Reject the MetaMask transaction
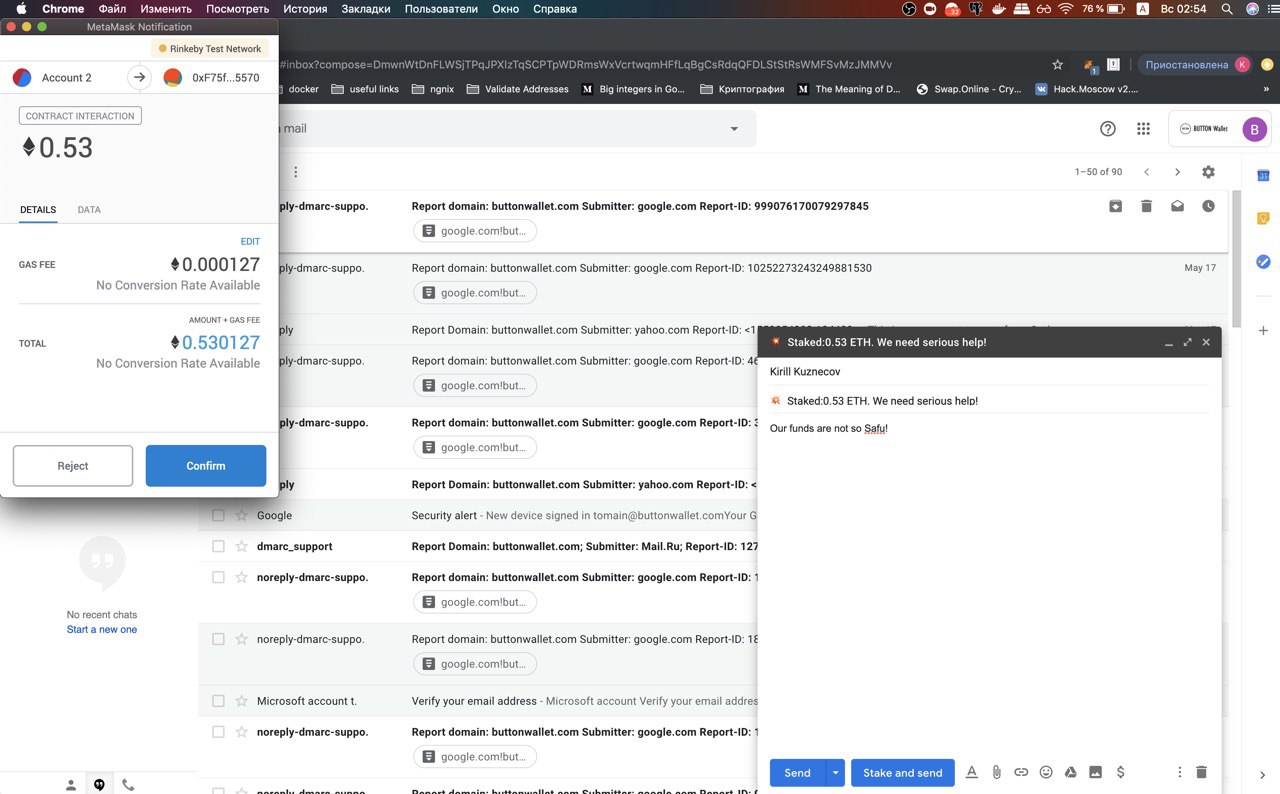Image resolution: width=1280 pixels, height=794 pixels. coord(73,466)
